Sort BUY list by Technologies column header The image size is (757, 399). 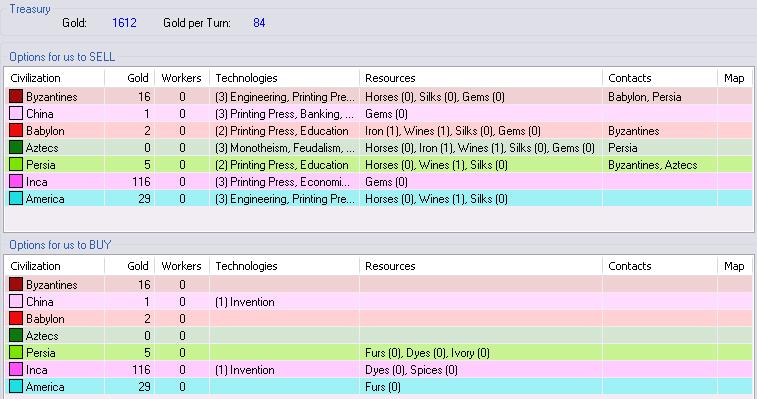(x=284, y=266)
